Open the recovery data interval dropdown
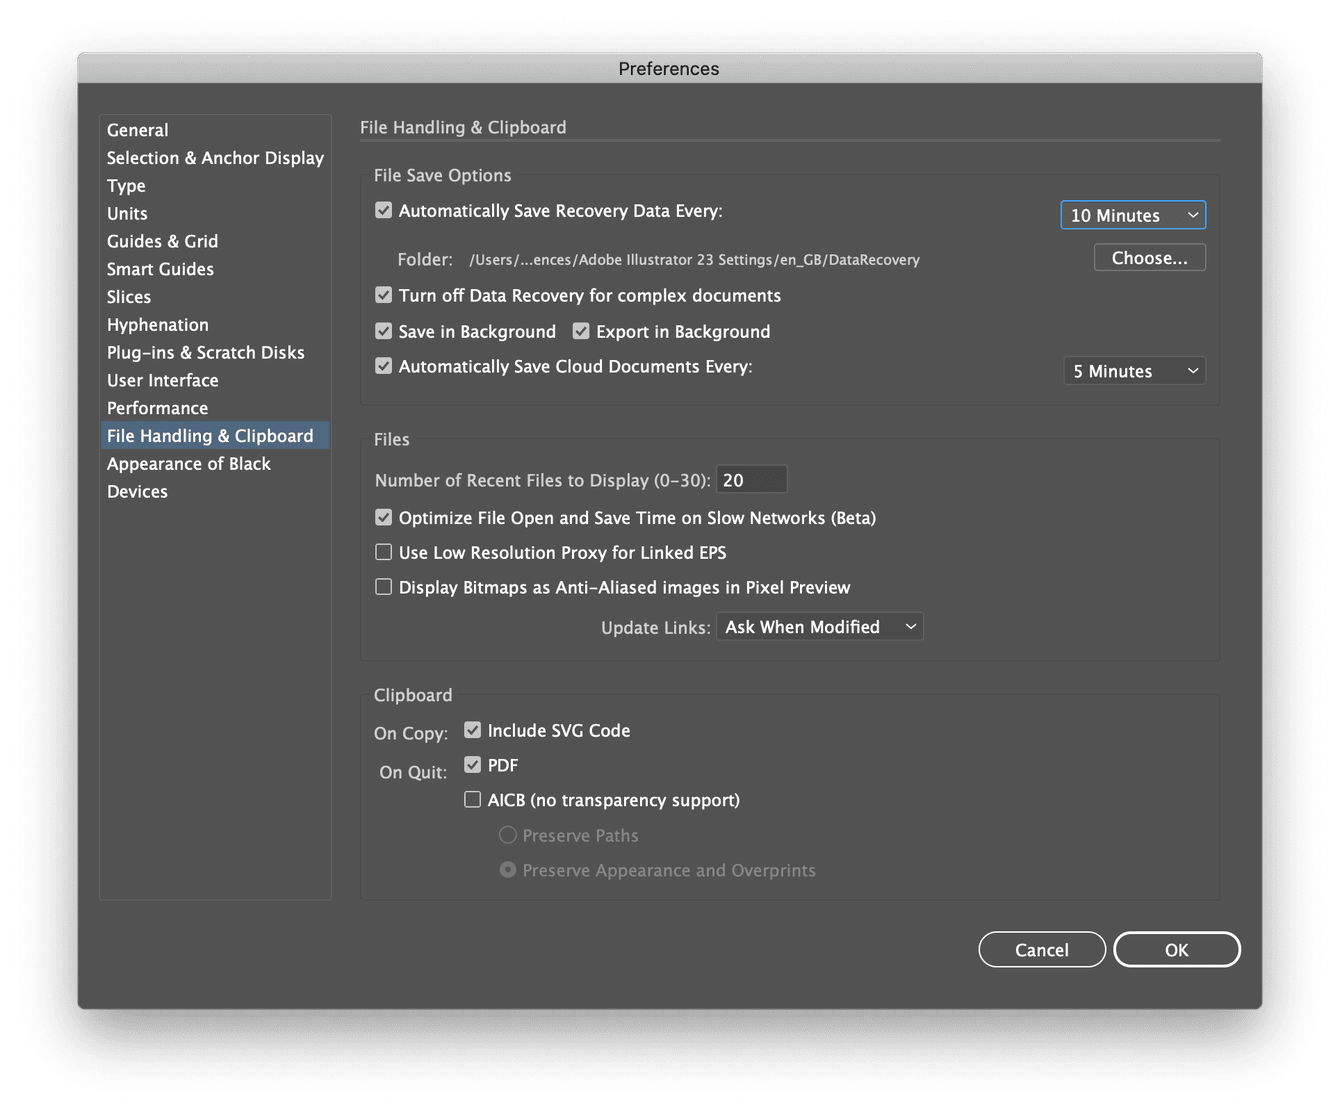Screen dimensions: 1340x1112 1132,214
